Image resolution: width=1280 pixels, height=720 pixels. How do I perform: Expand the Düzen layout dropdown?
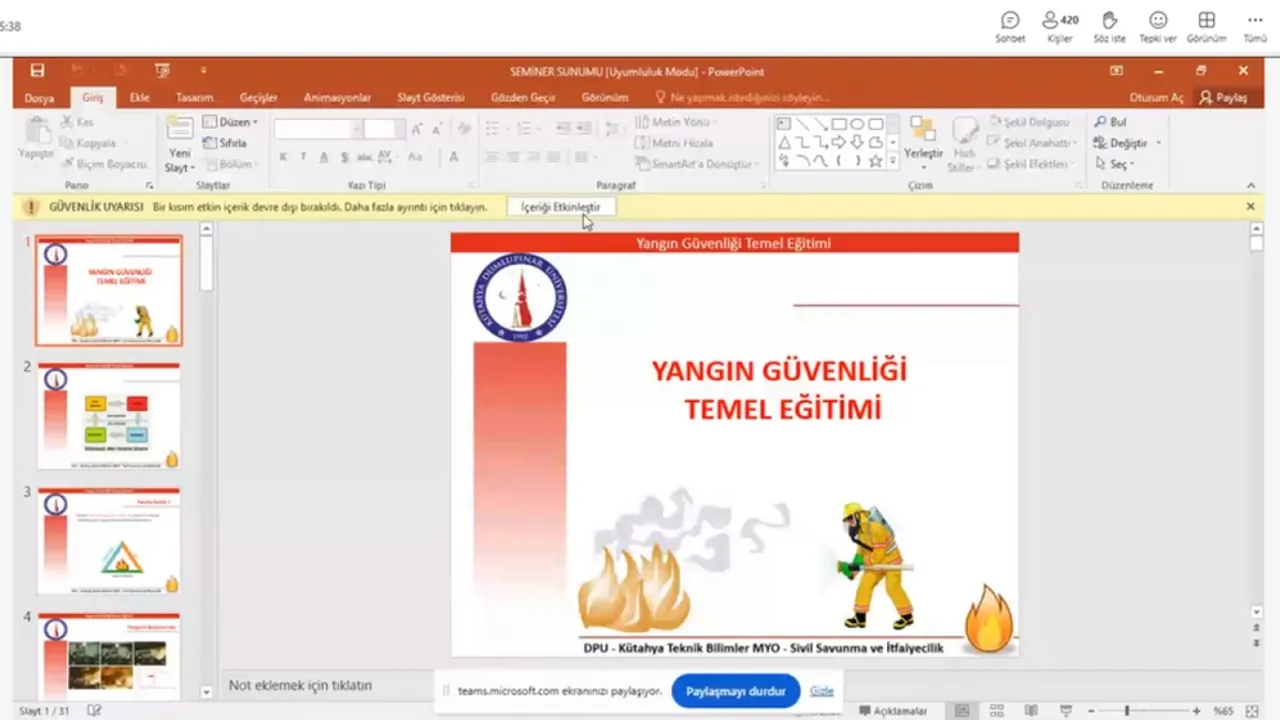[231, 122]
